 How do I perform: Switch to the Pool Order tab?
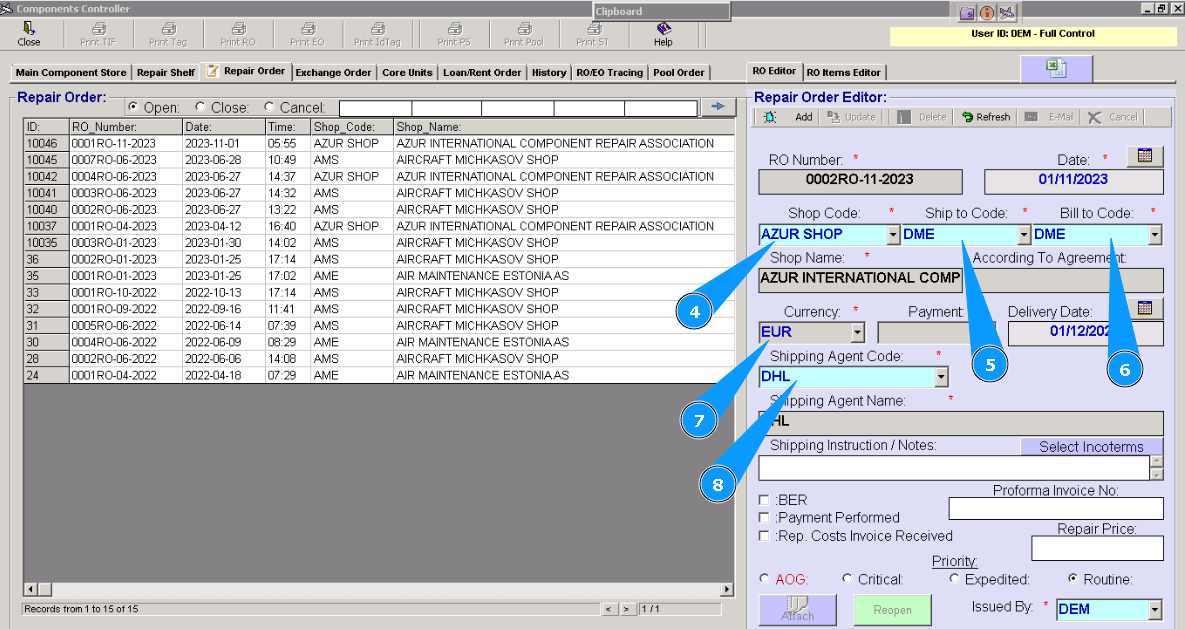(x=679, y=73)
